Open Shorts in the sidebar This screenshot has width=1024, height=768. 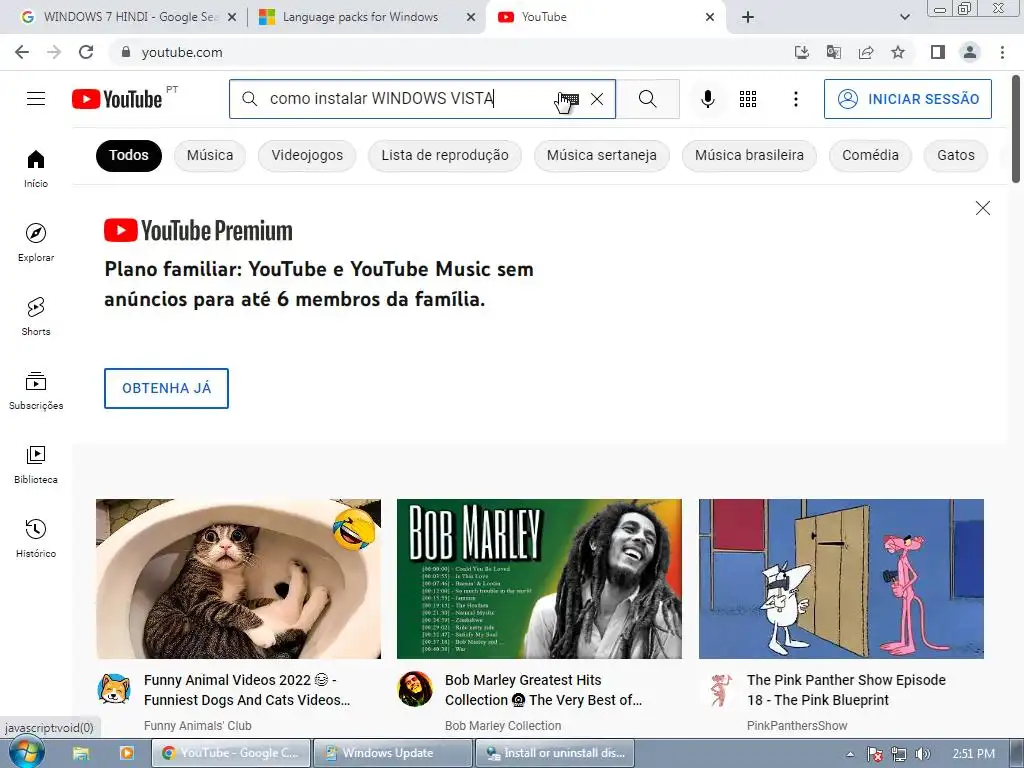(36, 316)
